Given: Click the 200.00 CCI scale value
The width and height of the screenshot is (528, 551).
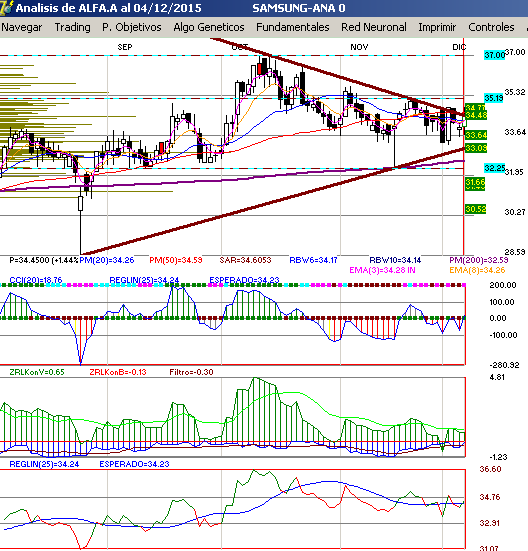Looking at the screenshot, I should click(503, 285).
